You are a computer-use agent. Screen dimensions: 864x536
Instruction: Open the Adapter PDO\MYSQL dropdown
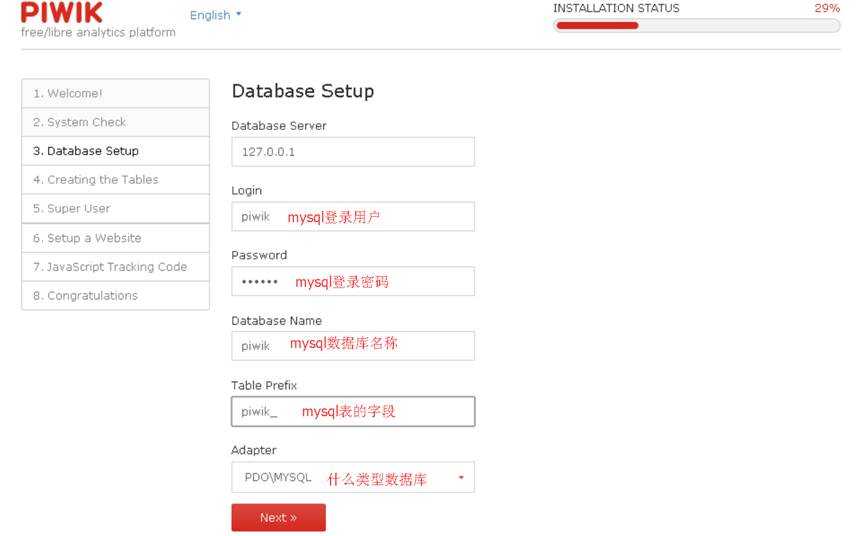(x=353, y=477)
